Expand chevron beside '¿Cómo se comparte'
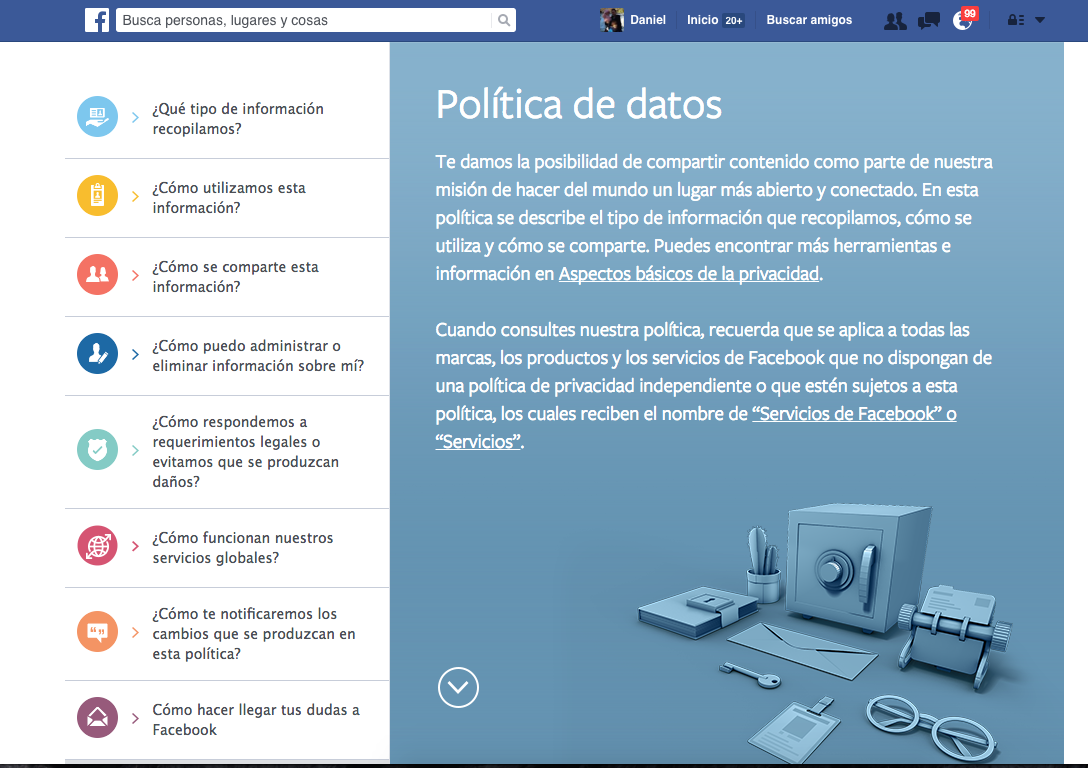The image size is (1088, 768). point(135,275)
